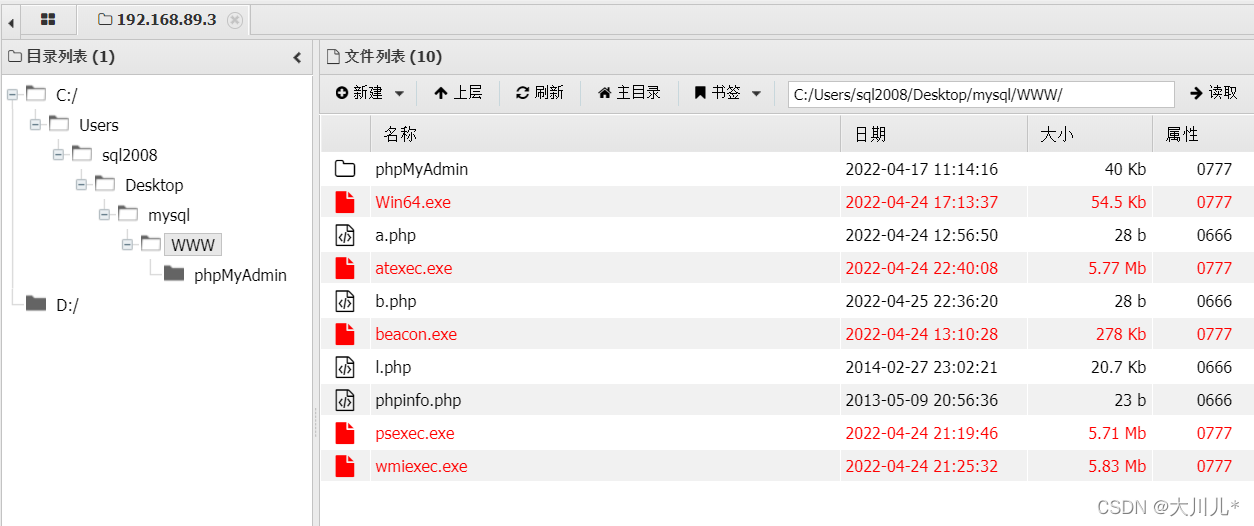Click the a.php code file icon
This screenshot has height=526, width=1254.
(x=345, y=235)
